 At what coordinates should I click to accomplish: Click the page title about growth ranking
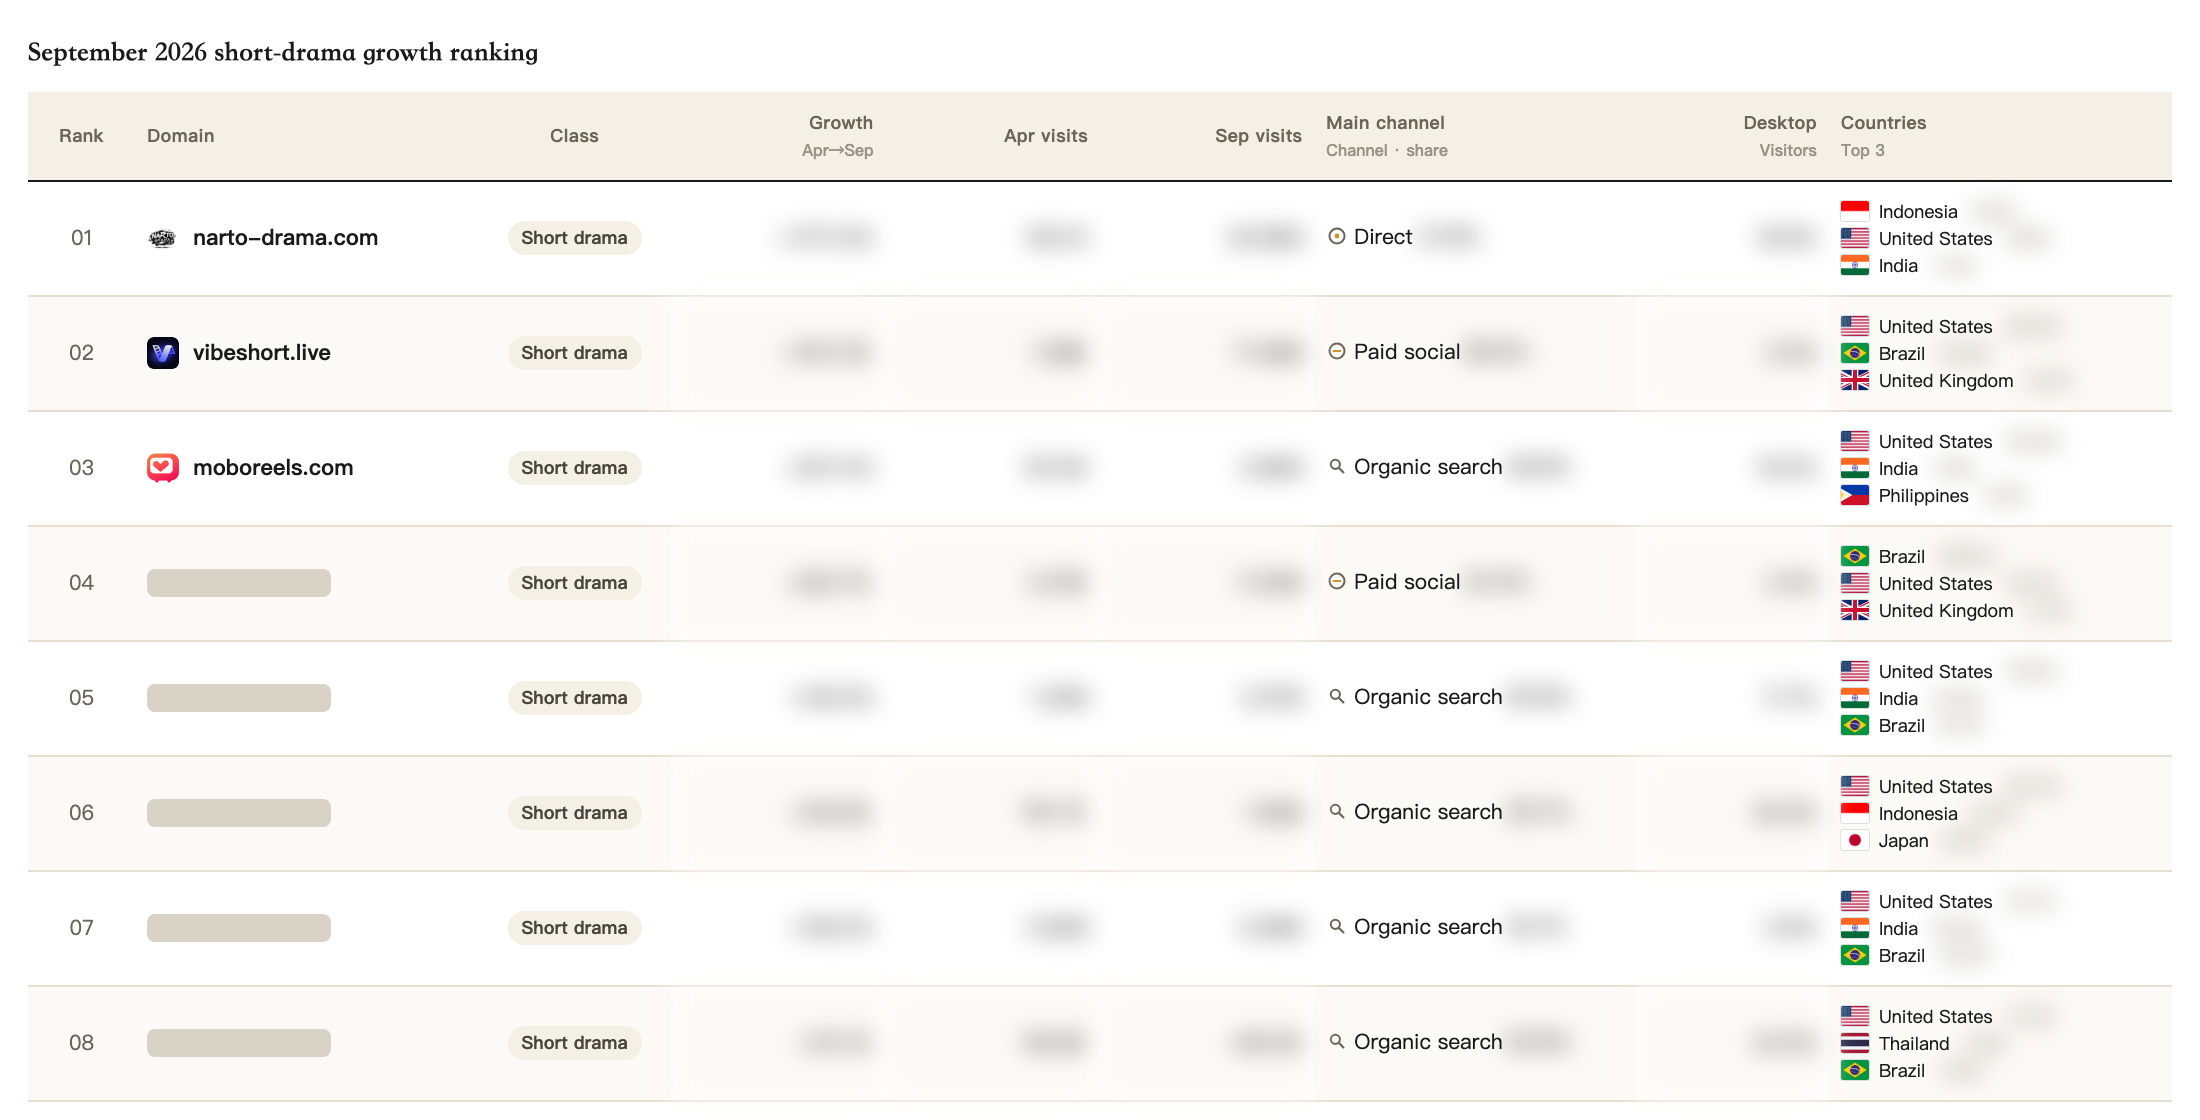tap(283, 52)
